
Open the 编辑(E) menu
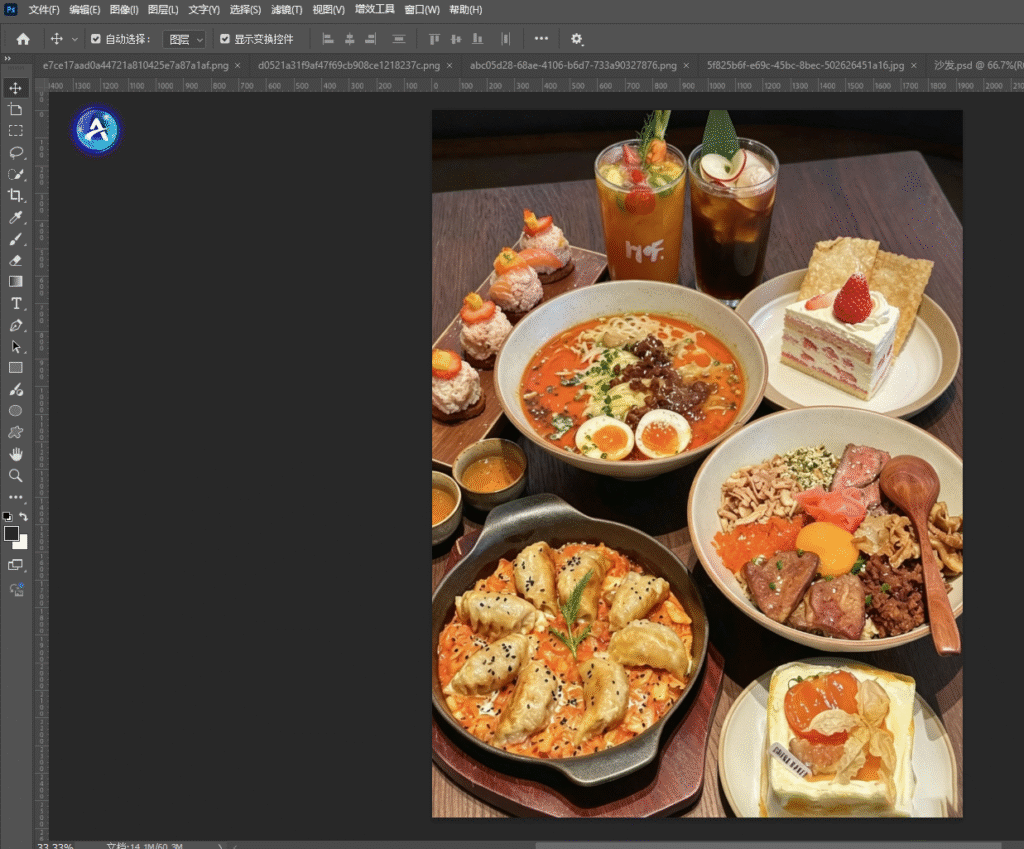(x=85, y=10)
